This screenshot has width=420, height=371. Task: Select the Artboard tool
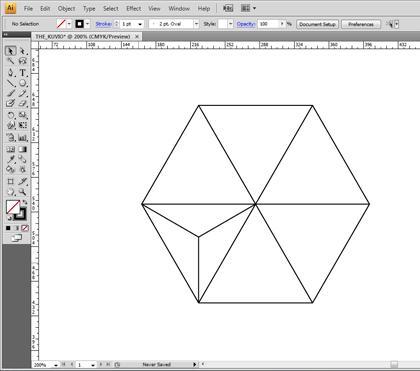pos(11,181)
